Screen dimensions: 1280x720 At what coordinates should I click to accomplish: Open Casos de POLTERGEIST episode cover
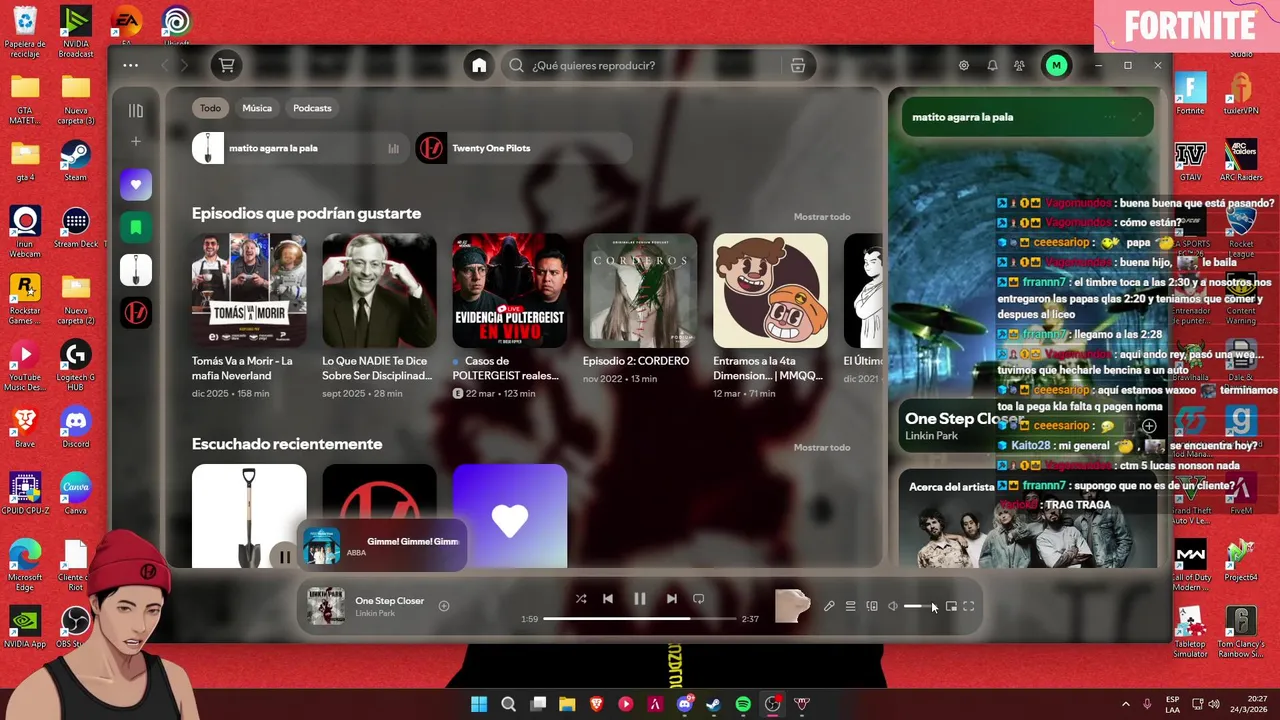[510, 291]
